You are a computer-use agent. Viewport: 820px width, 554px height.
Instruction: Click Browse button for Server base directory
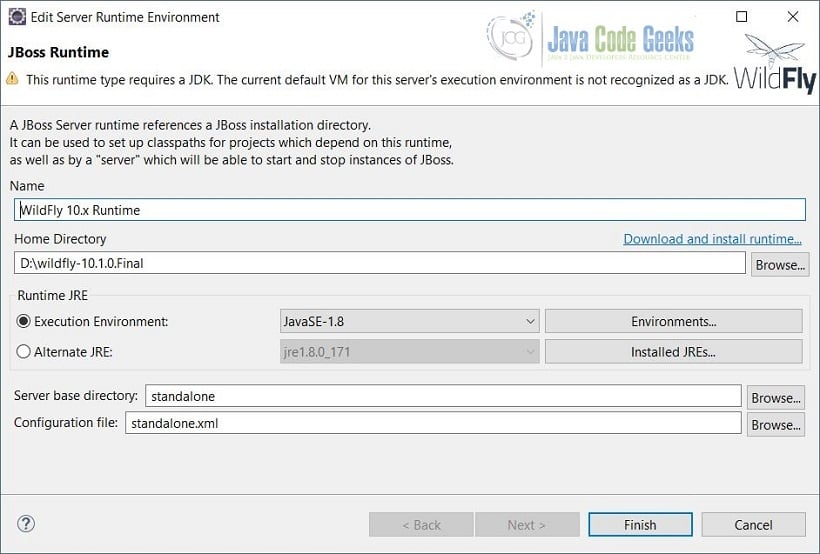(776, 398)
